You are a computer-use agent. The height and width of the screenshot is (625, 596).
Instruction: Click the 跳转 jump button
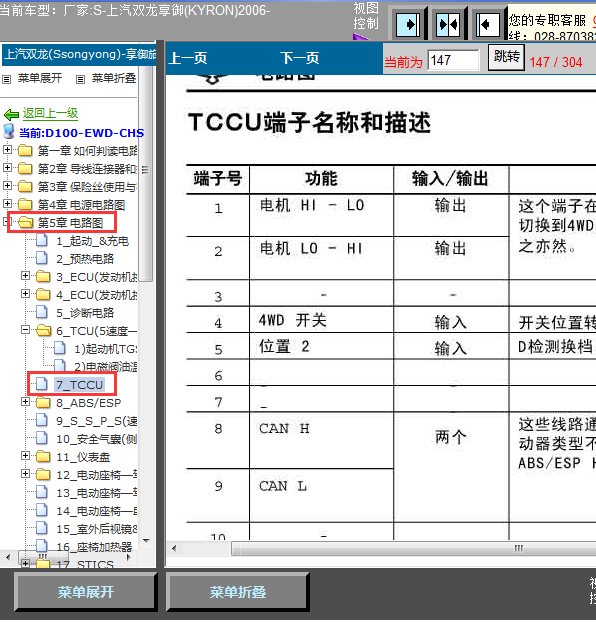506,57
